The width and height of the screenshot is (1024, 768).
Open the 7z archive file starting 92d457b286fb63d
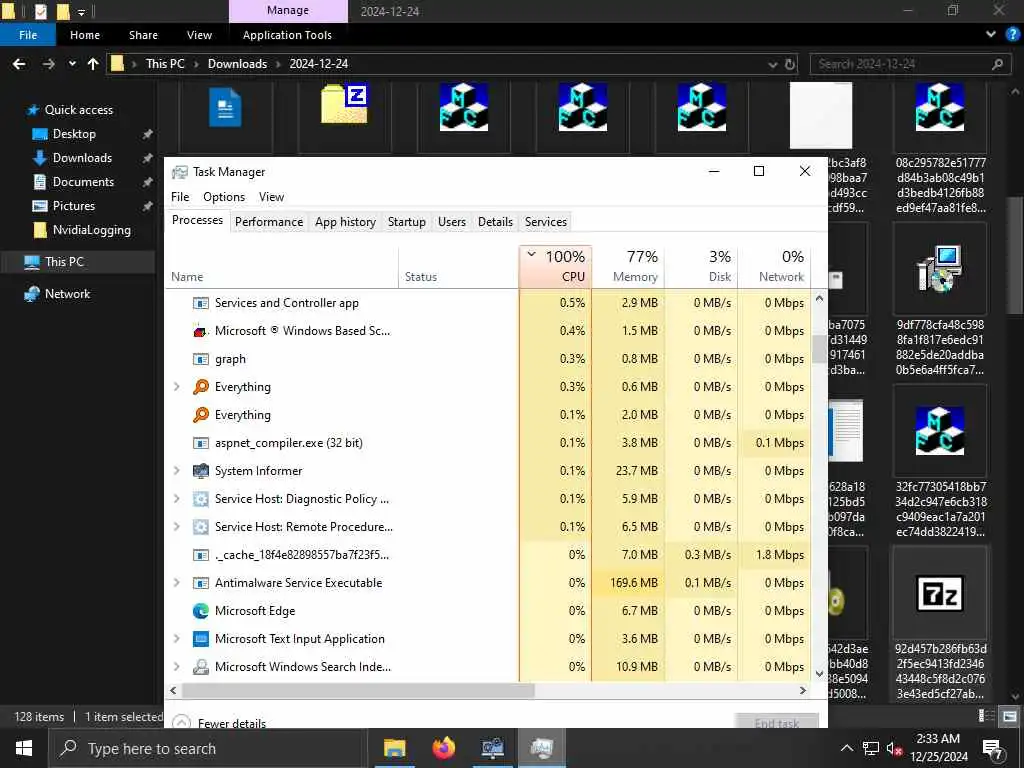tap(940, 593)
